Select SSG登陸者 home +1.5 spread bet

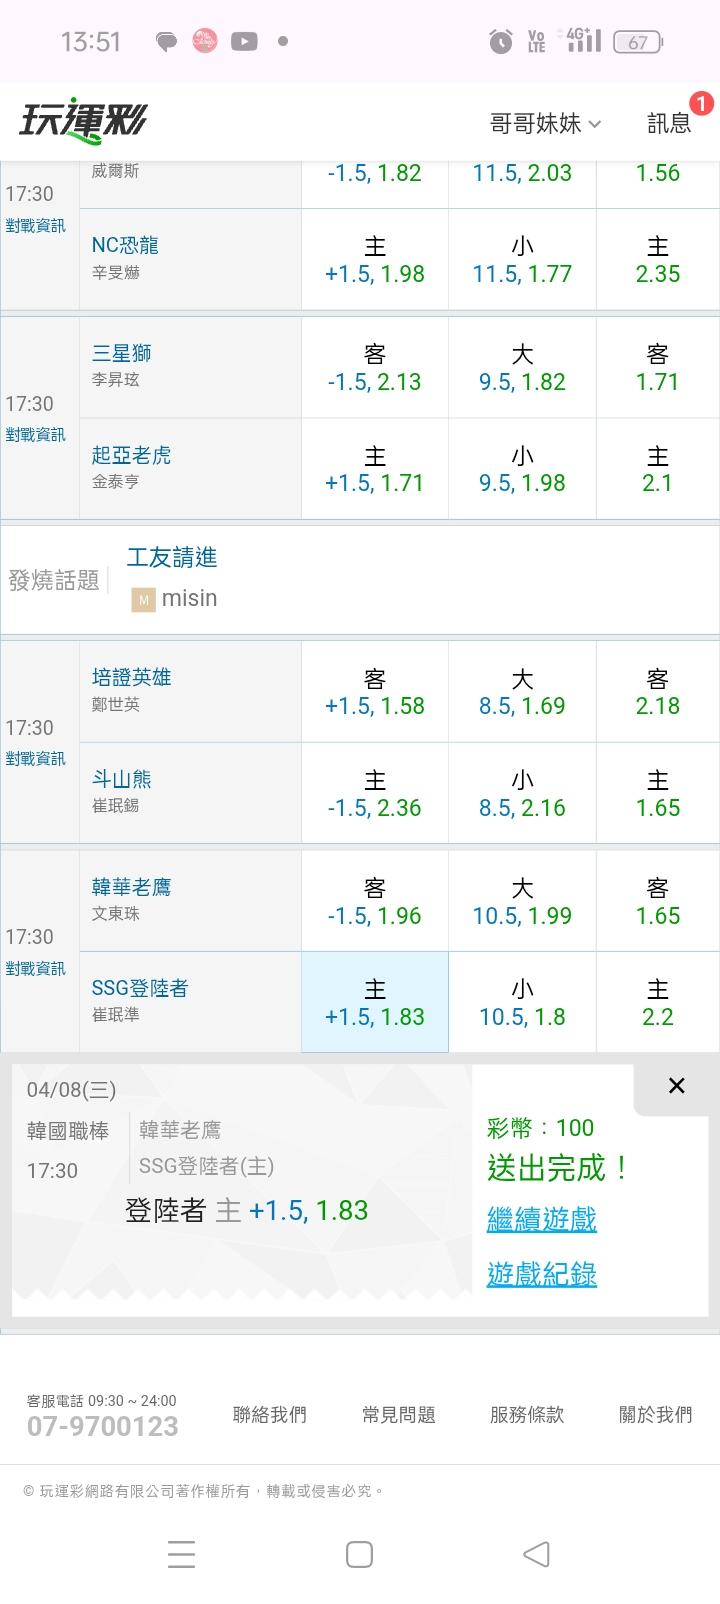375,1003
